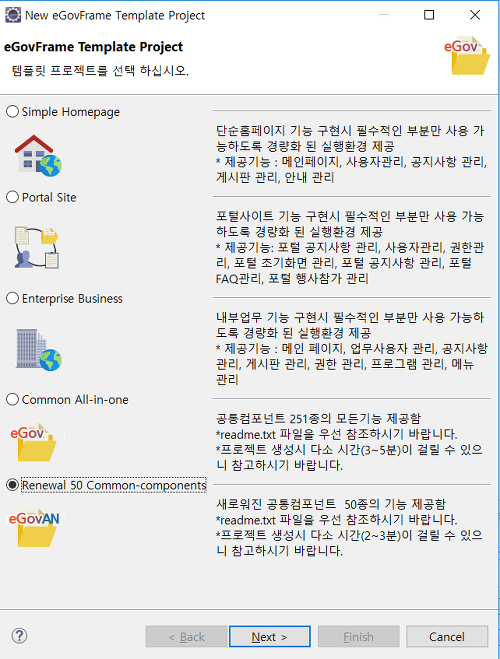Proceed with the Next button
The image size is (500, 659).
[x=270, y=636]
